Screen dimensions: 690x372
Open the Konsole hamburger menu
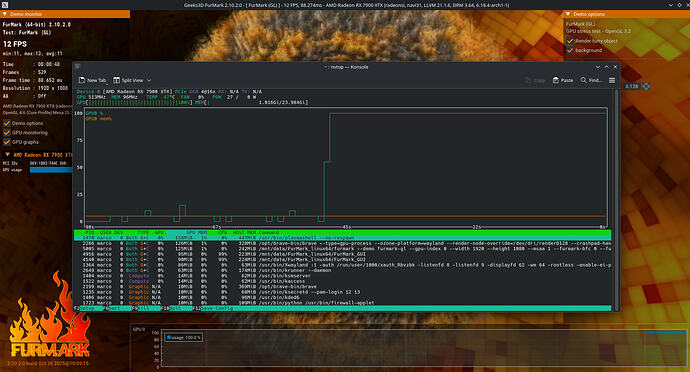(612, 80)
